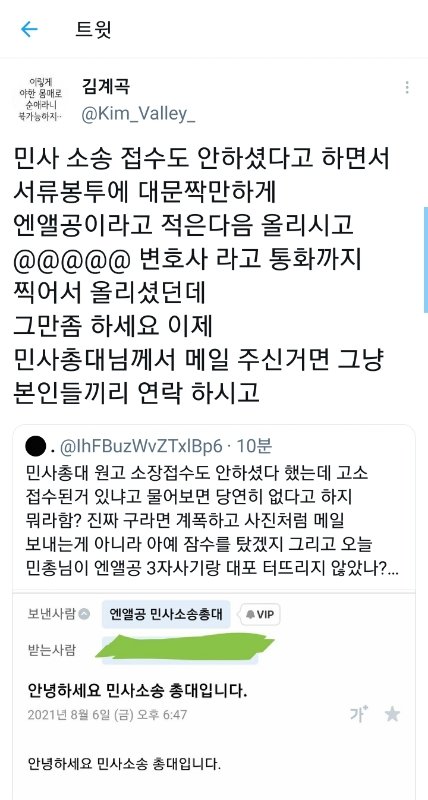This screenshot has height=800, width=428.
Task: Adjust font size with 가+ icon
Action: [359, 714]
